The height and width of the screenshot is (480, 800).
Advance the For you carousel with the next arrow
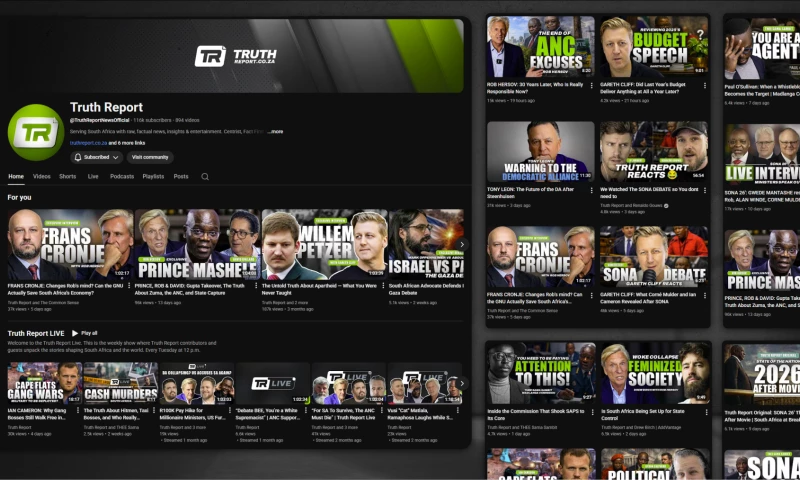(462, 244)
